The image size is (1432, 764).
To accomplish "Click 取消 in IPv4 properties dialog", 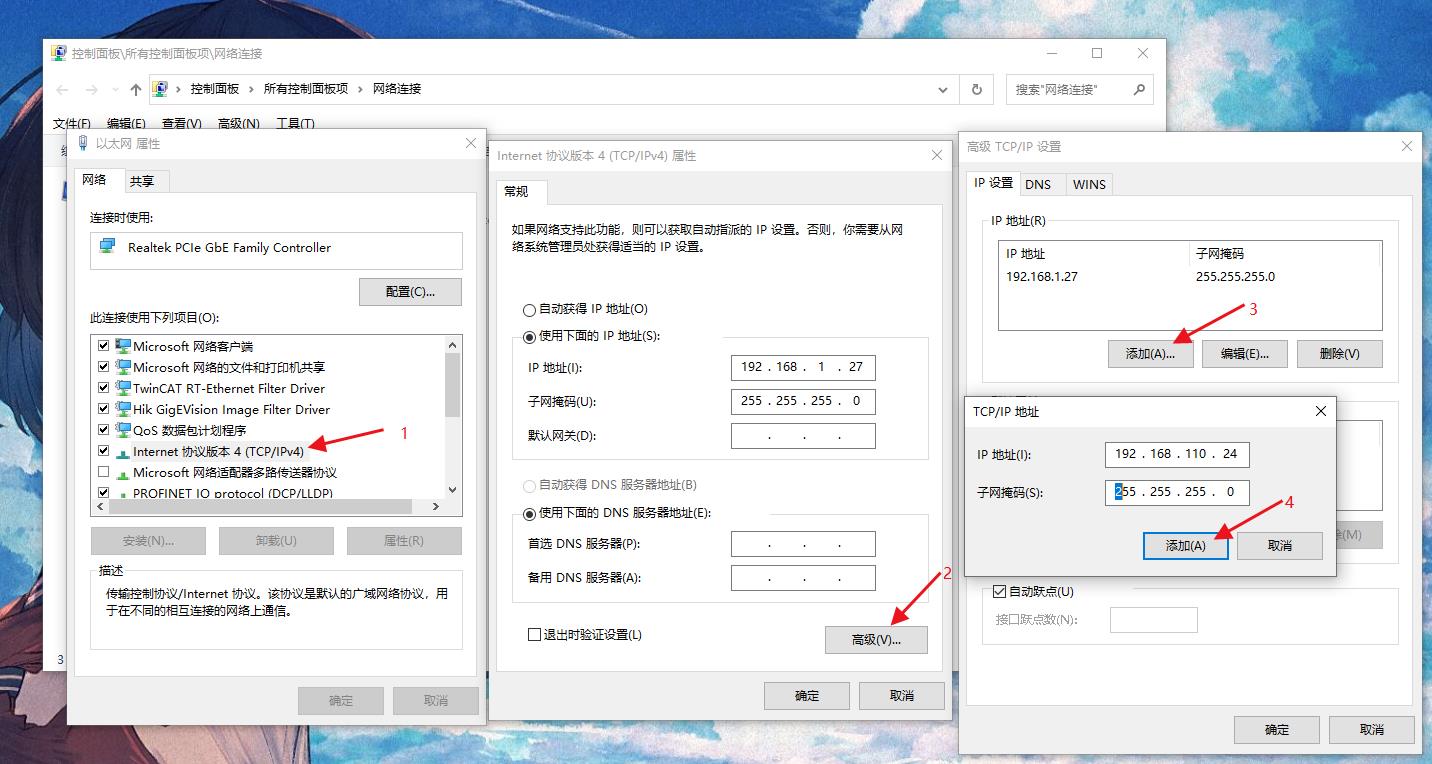I will 902,696.
